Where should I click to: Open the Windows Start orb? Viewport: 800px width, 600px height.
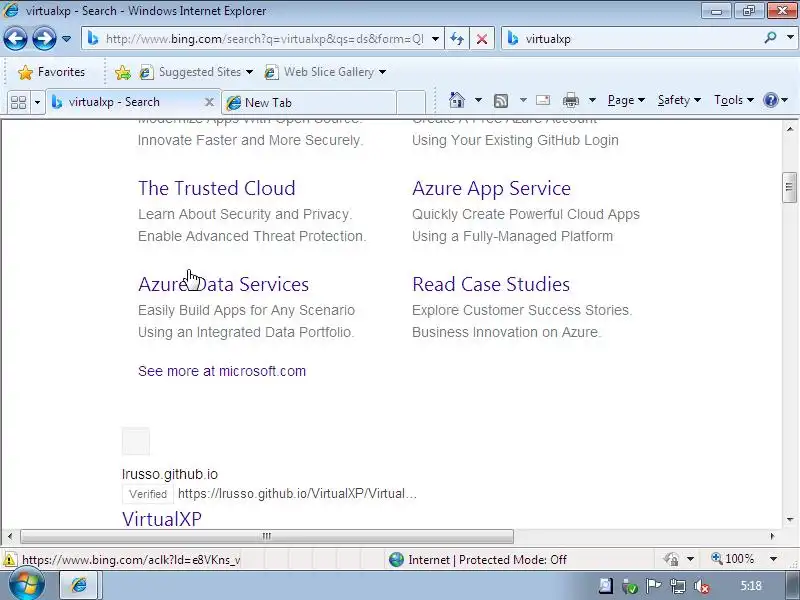tap(27, 585)
